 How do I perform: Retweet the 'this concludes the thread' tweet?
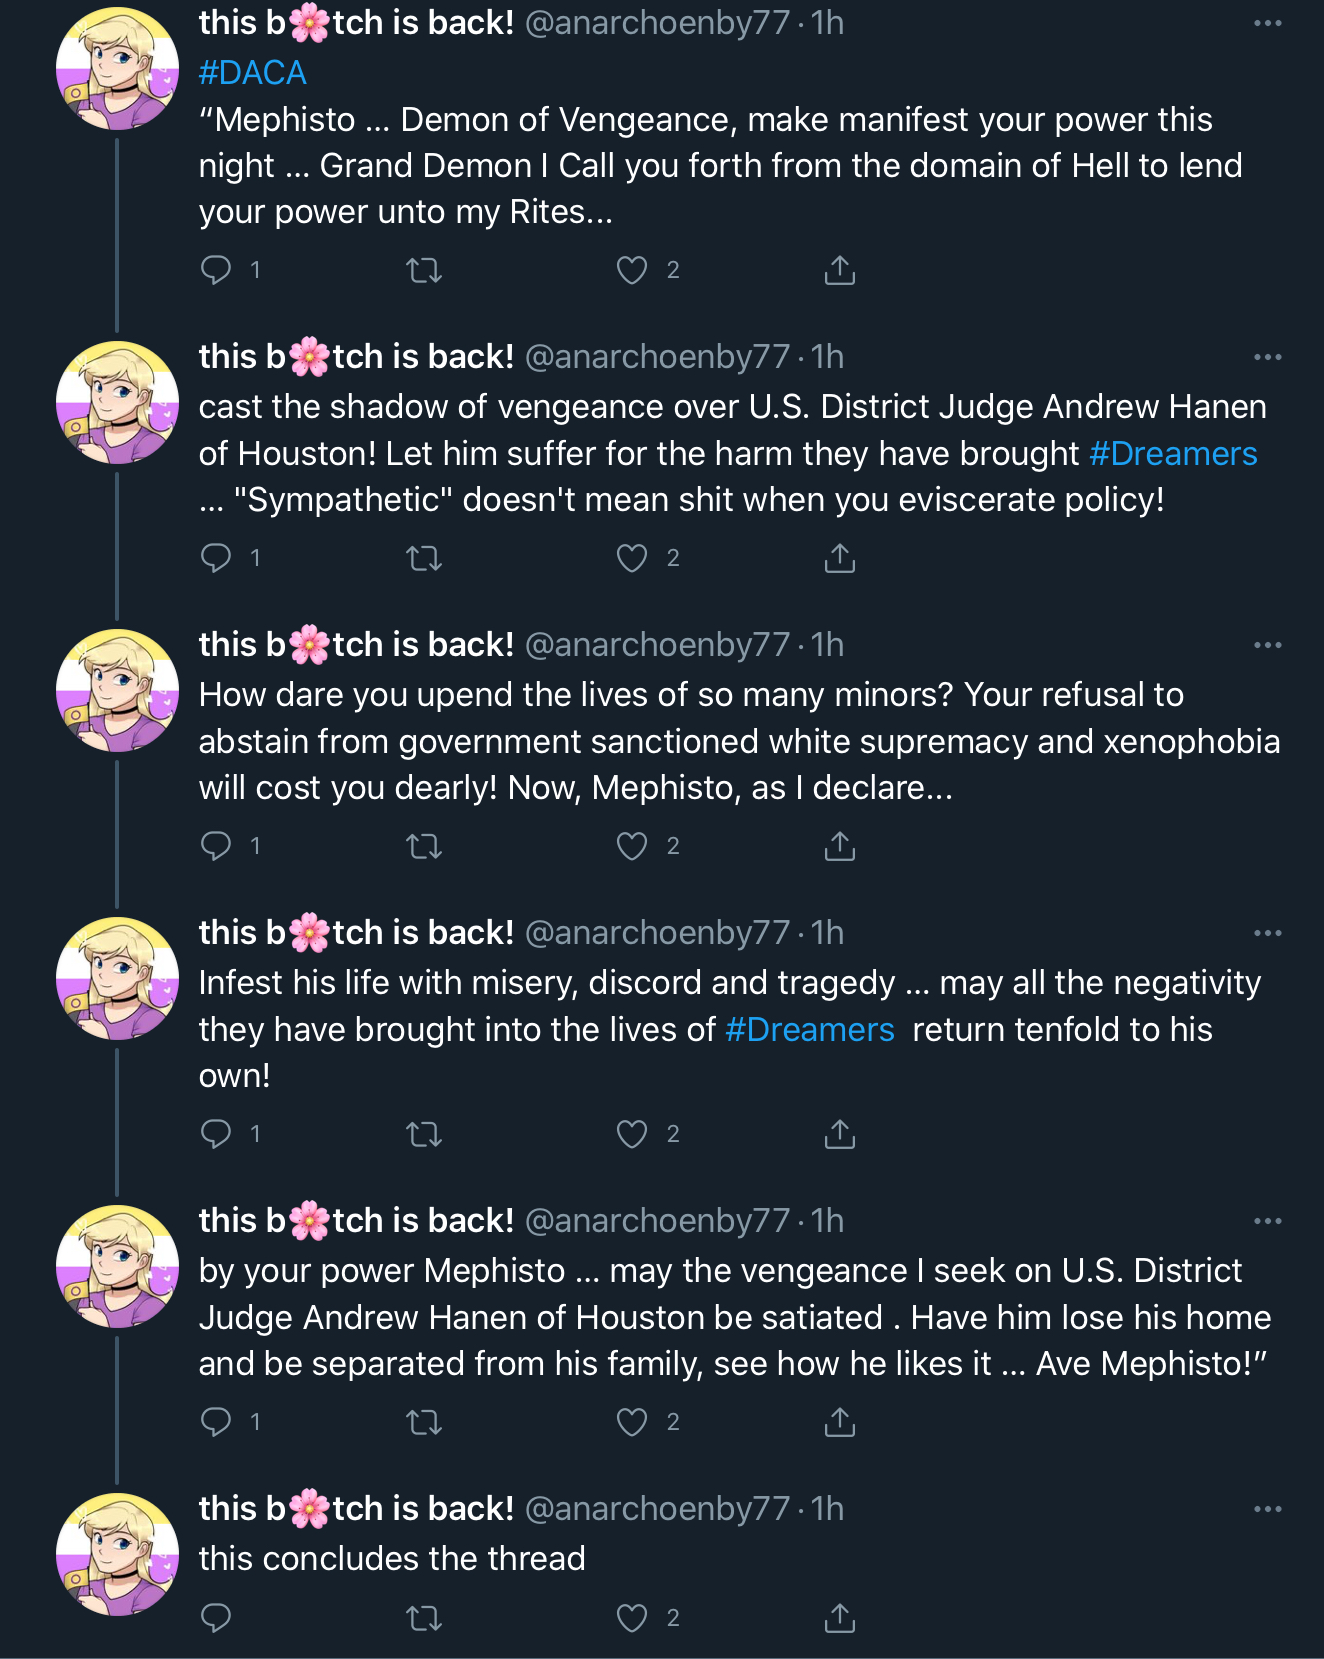point(424,1618)
